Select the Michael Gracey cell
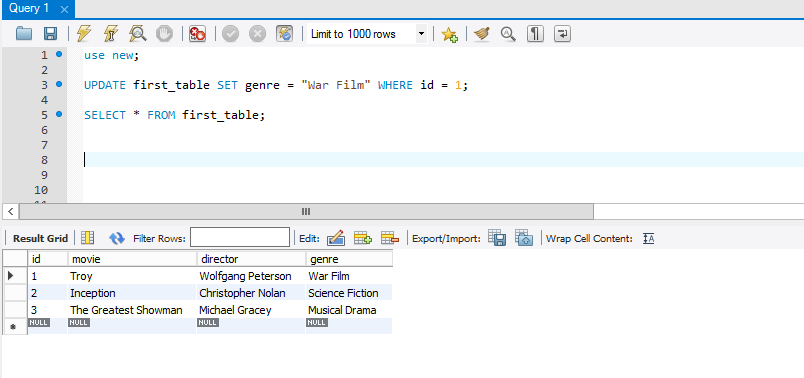 (x=251, y=310)
